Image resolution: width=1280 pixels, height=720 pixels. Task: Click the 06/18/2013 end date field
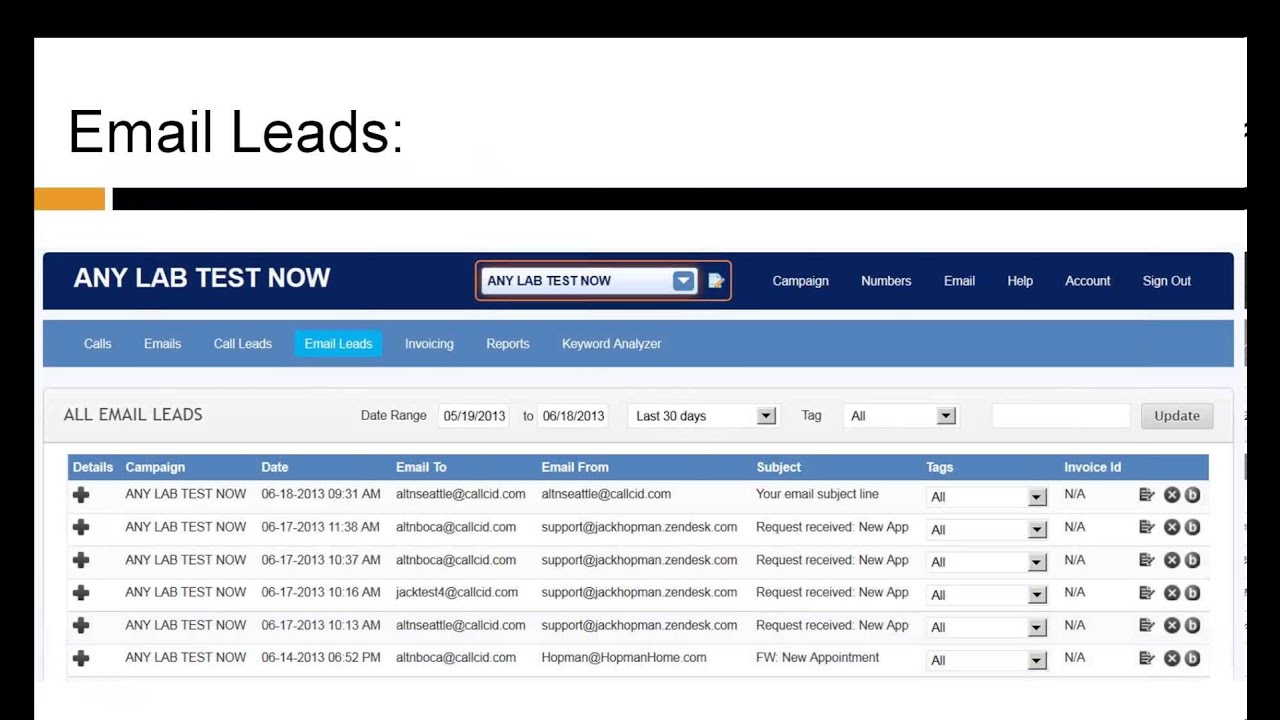point(574,416)
